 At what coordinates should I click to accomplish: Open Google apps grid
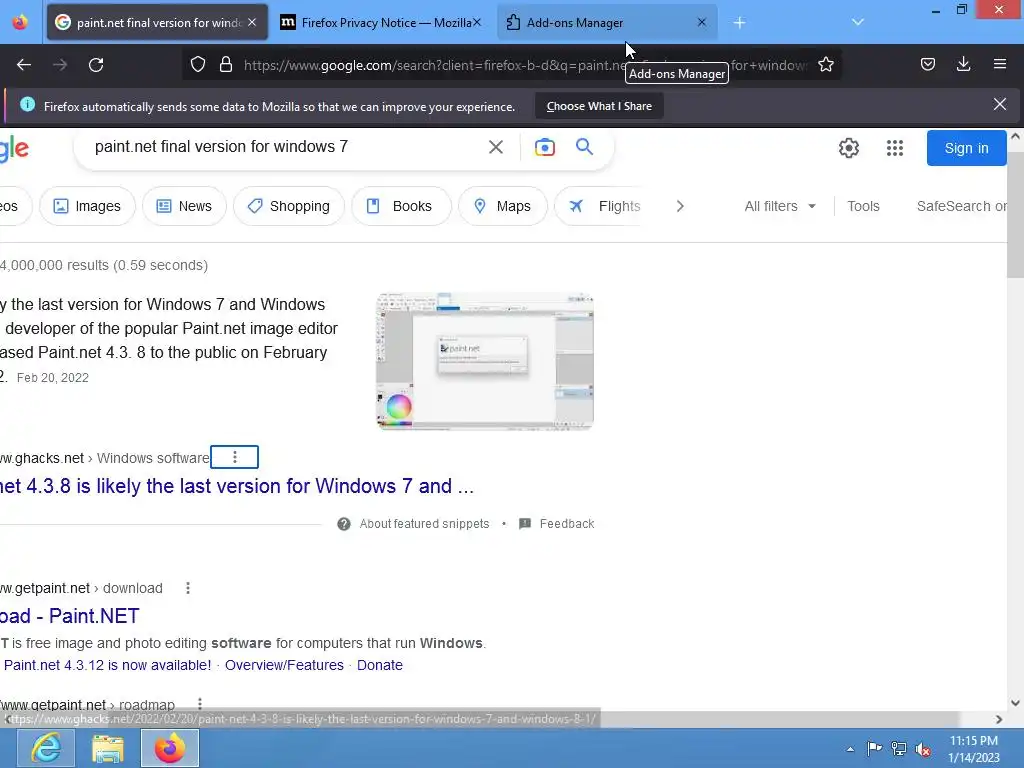point(895,148)
